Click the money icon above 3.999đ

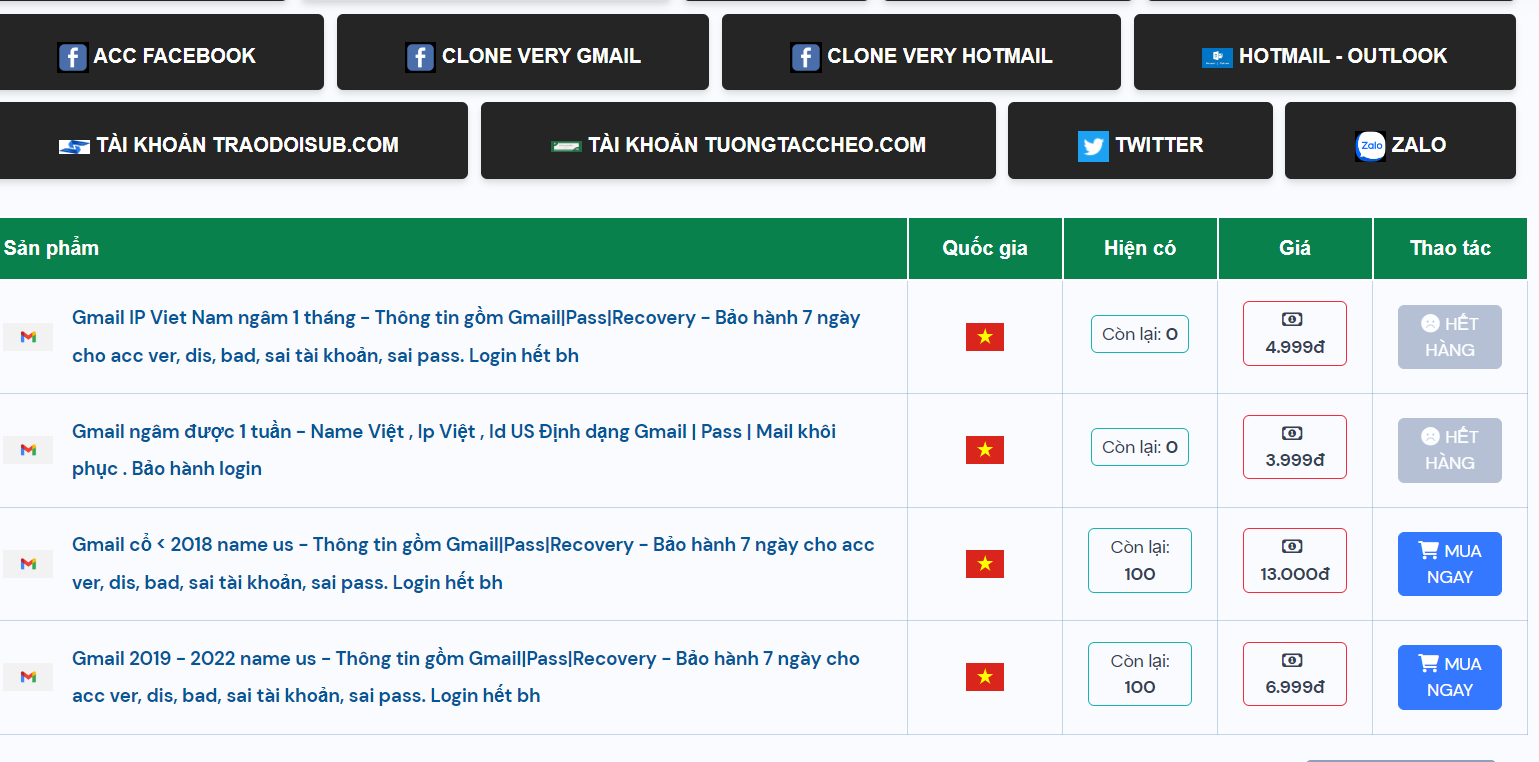(x=1292, y=433)
